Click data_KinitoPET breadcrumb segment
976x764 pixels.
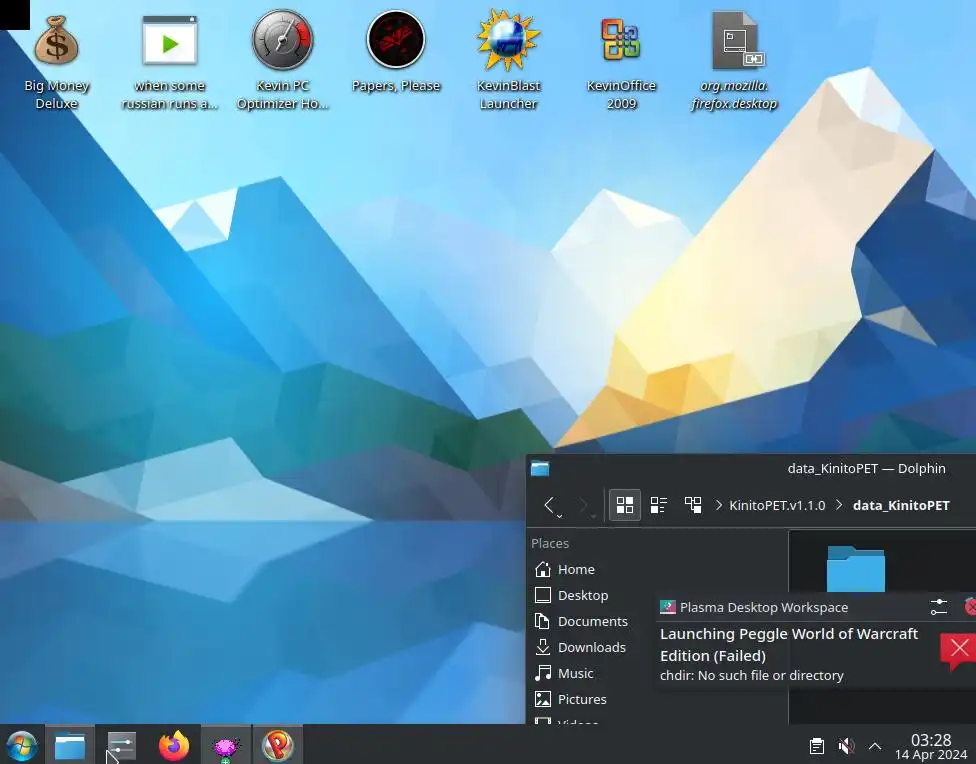point(901,505)
